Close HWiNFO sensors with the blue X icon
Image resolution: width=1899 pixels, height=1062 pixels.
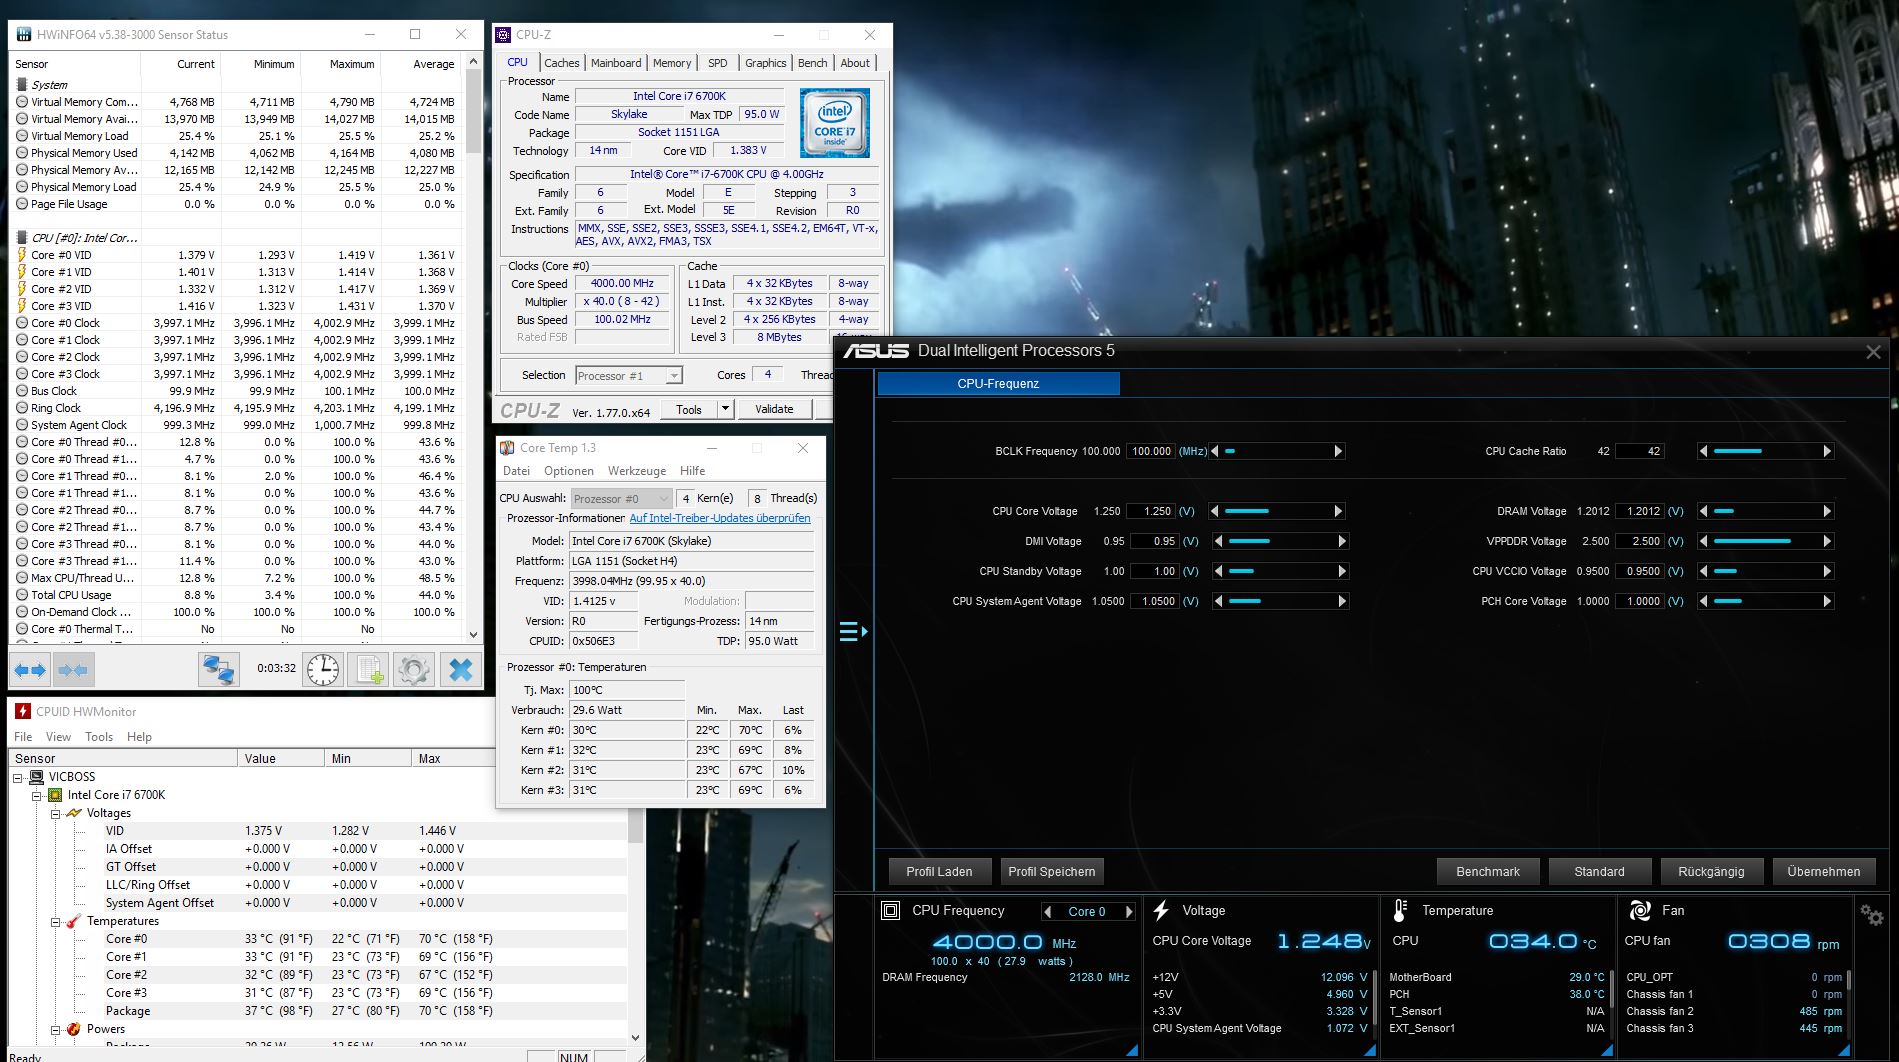461,669
